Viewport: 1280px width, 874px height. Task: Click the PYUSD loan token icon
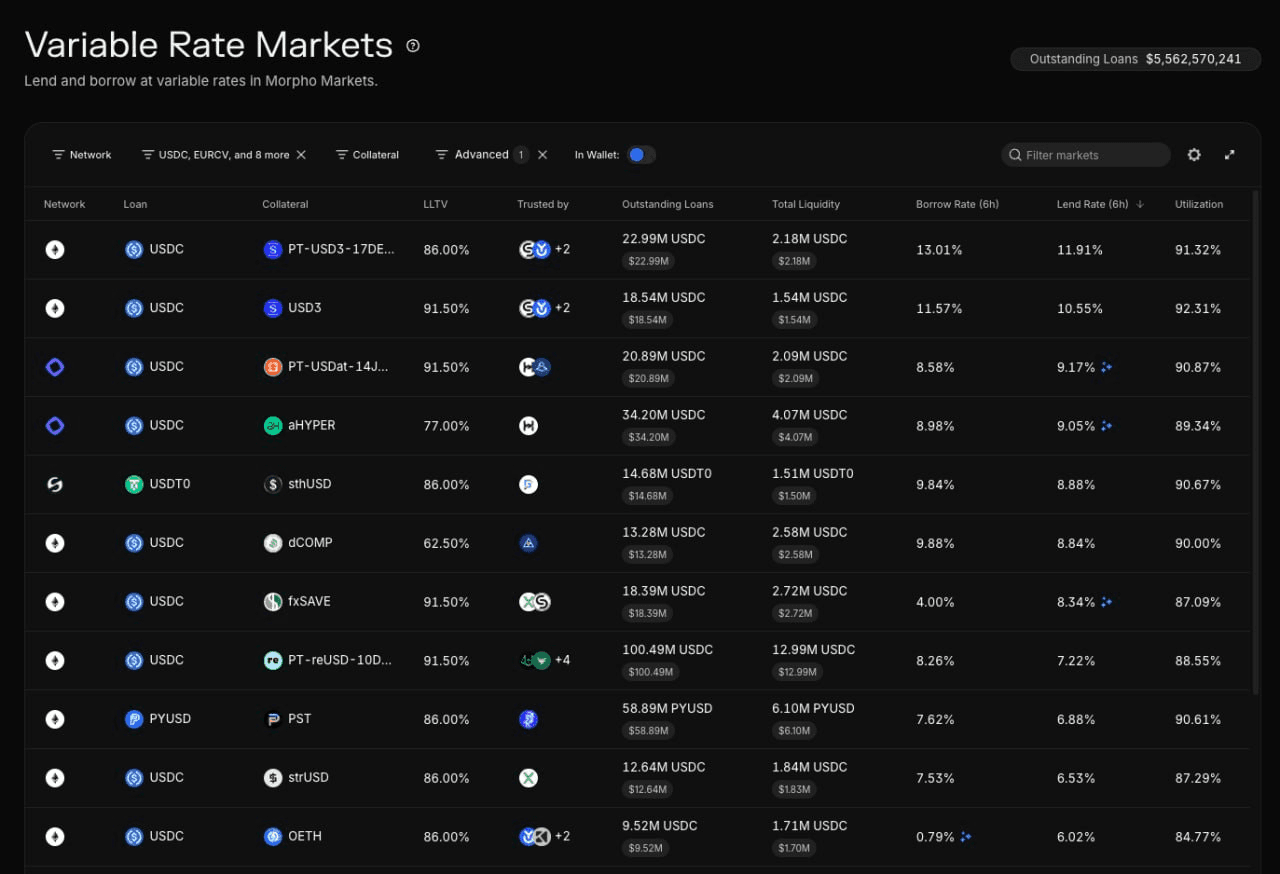coord(134,719)
